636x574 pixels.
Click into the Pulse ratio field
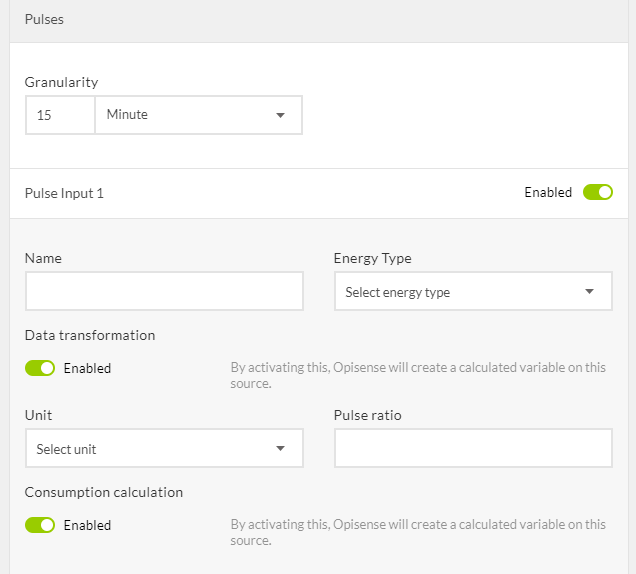pyautogui.click(x=473, y=449)
